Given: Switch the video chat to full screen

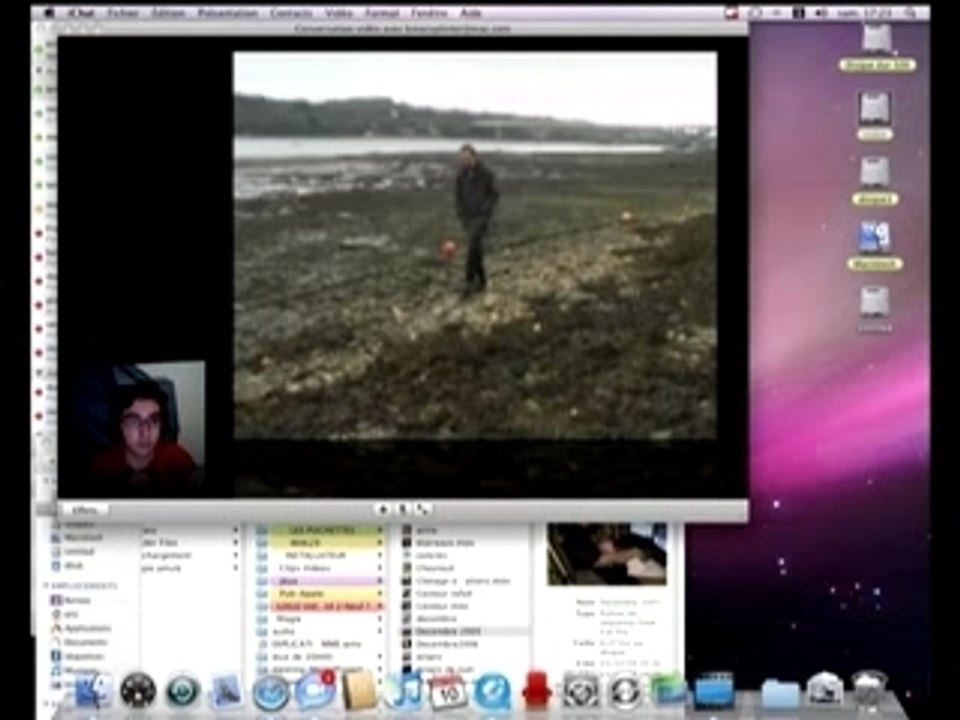Looking at the screenshot, I should pyautogui.click(x=422, y=509).
